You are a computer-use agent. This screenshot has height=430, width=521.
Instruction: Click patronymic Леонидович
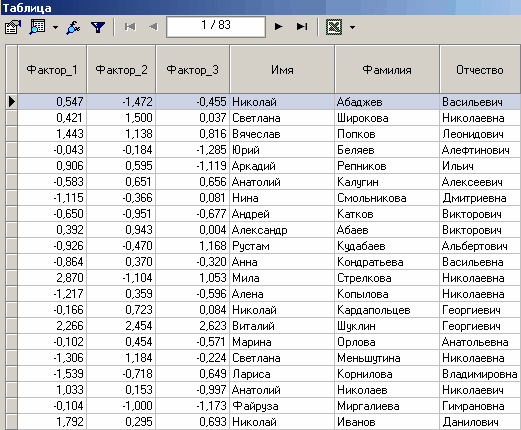(473, 134)
